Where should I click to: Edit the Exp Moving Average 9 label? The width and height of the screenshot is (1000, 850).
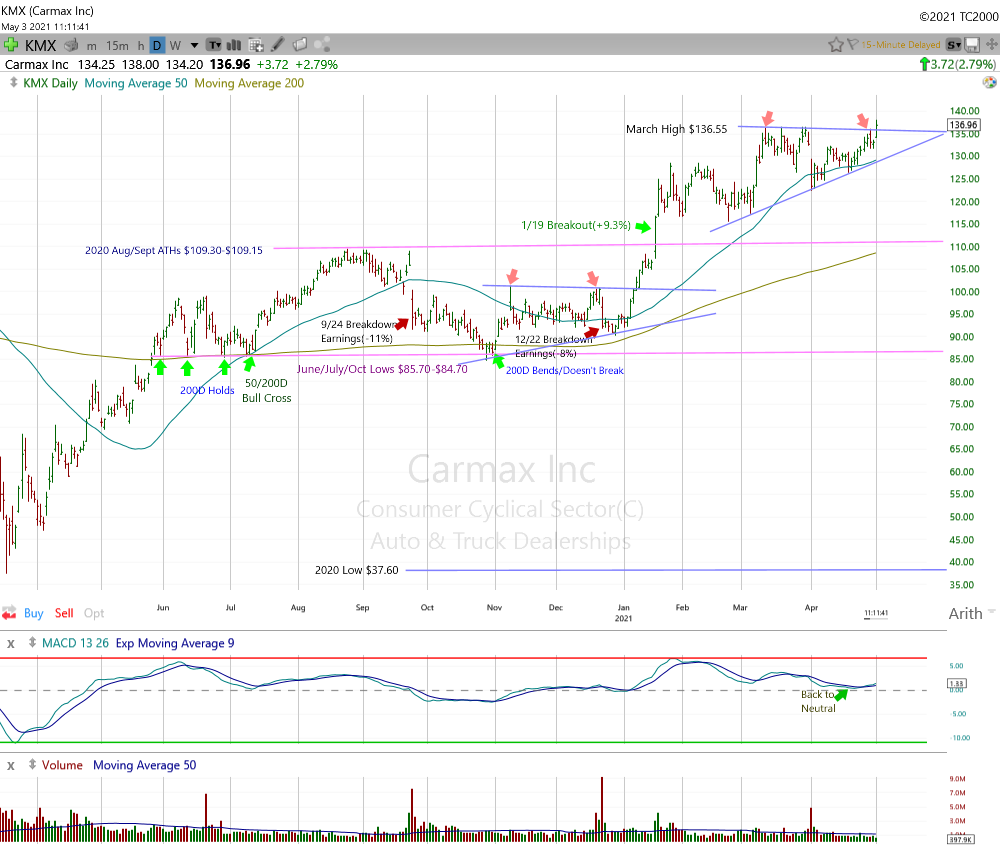[175, 643]
